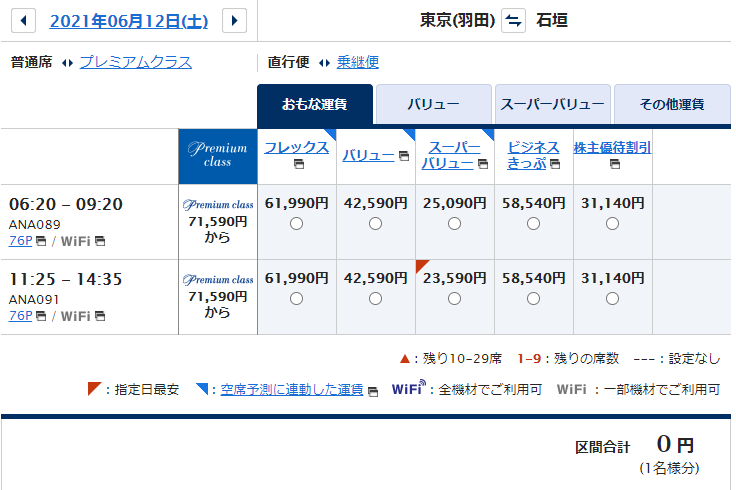Click the 区間合計 0 円 total

click(635, 445)
